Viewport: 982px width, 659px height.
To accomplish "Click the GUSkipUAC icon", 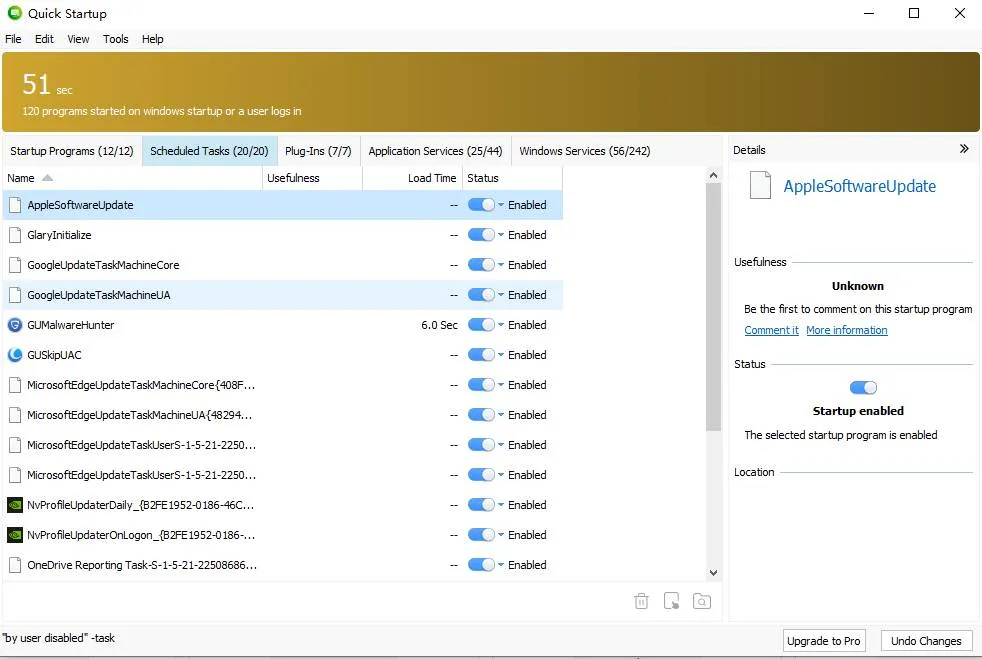I will pos(15,355).
